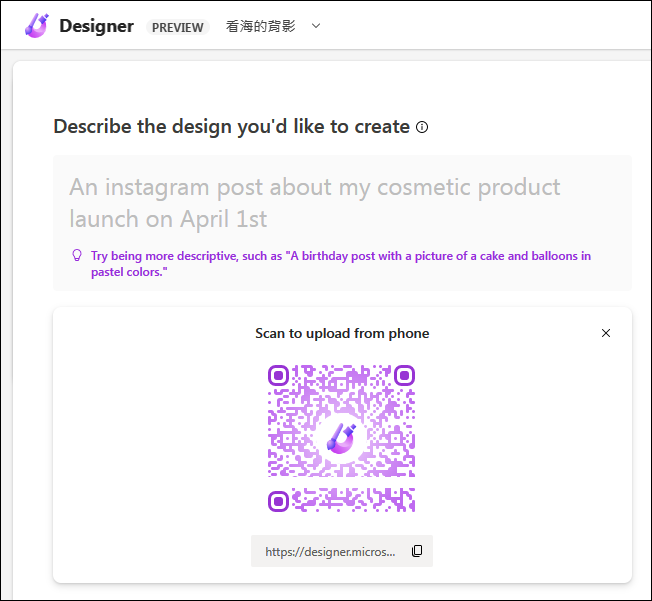This screenshot has width=652, height=601.
Task: Click the 'Scan to upload from phone' heading
Action: pyautogui.click(x=342, y=333)
